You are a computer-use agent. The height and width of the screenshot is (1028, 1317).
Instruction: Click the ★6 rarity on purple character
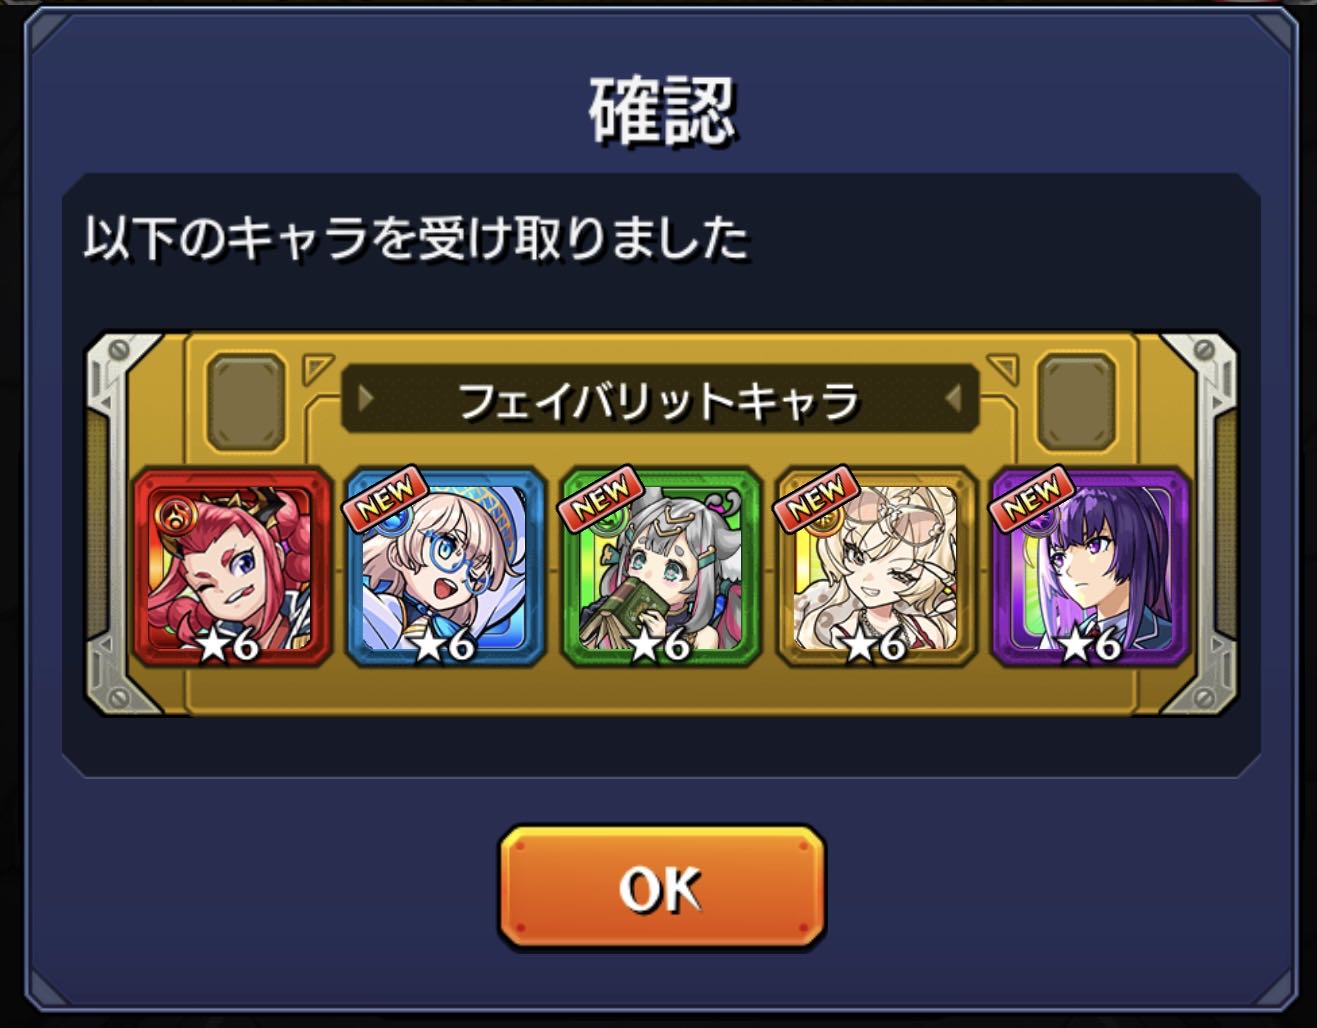1089,644
